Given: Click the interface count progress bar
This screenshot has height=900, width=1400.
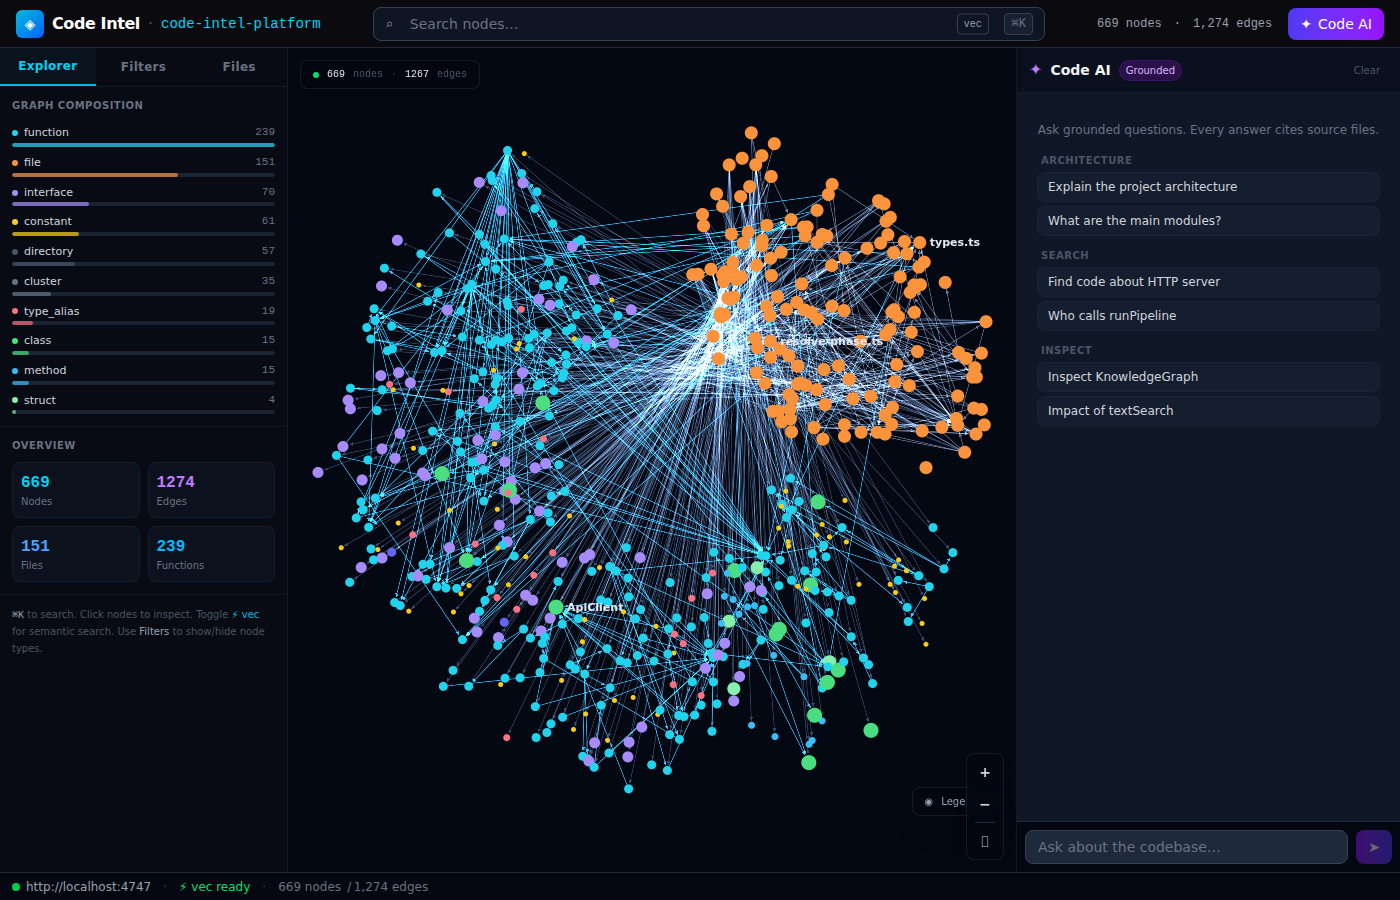Looking at the screenshot, I should pyautogui.click(x=143, y=204).
